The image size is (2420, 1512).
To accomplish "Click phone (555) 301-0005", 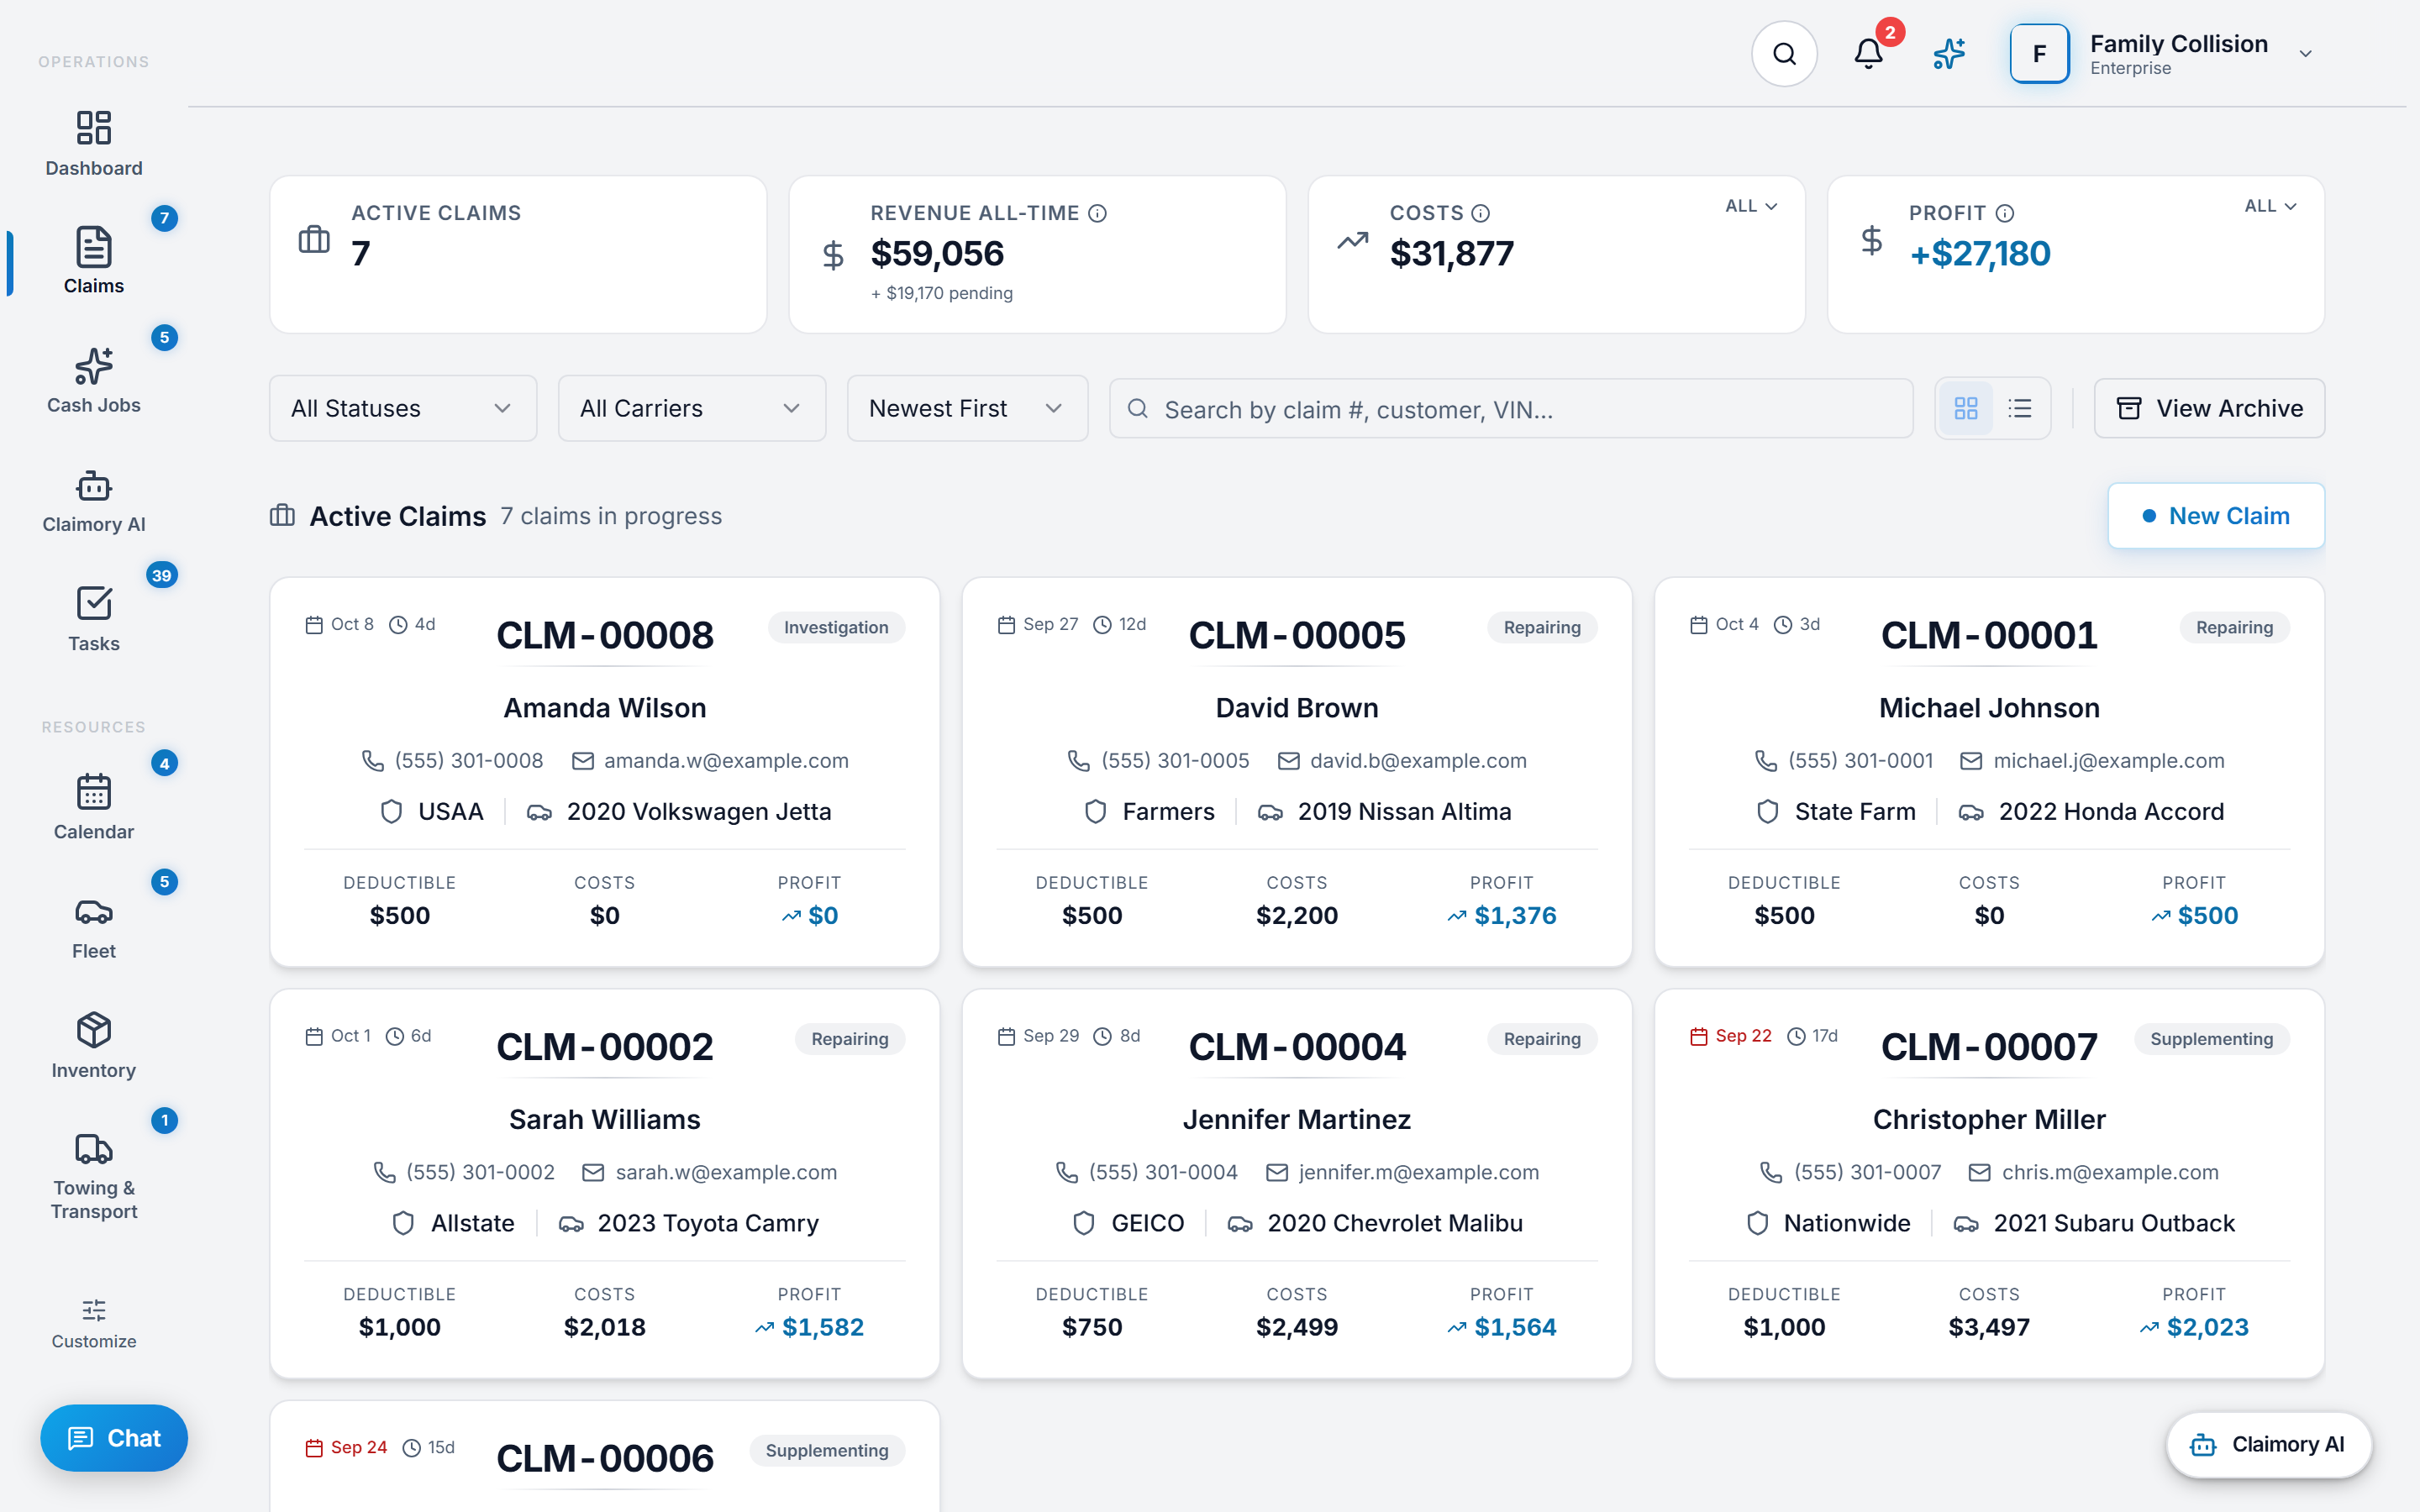I will [1175, 761].
